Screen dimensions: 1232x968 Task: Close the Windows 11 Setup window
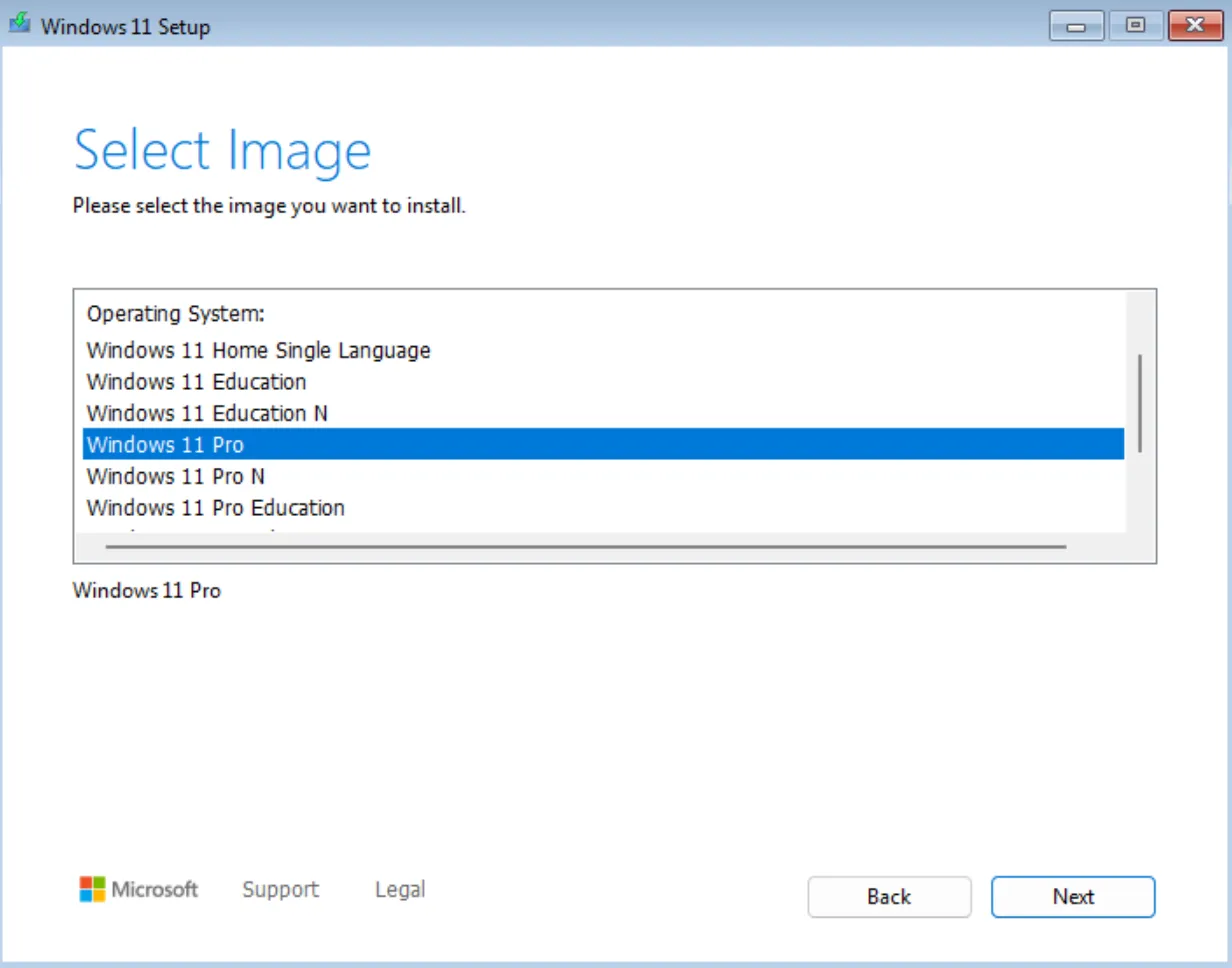click(1195, 26)
